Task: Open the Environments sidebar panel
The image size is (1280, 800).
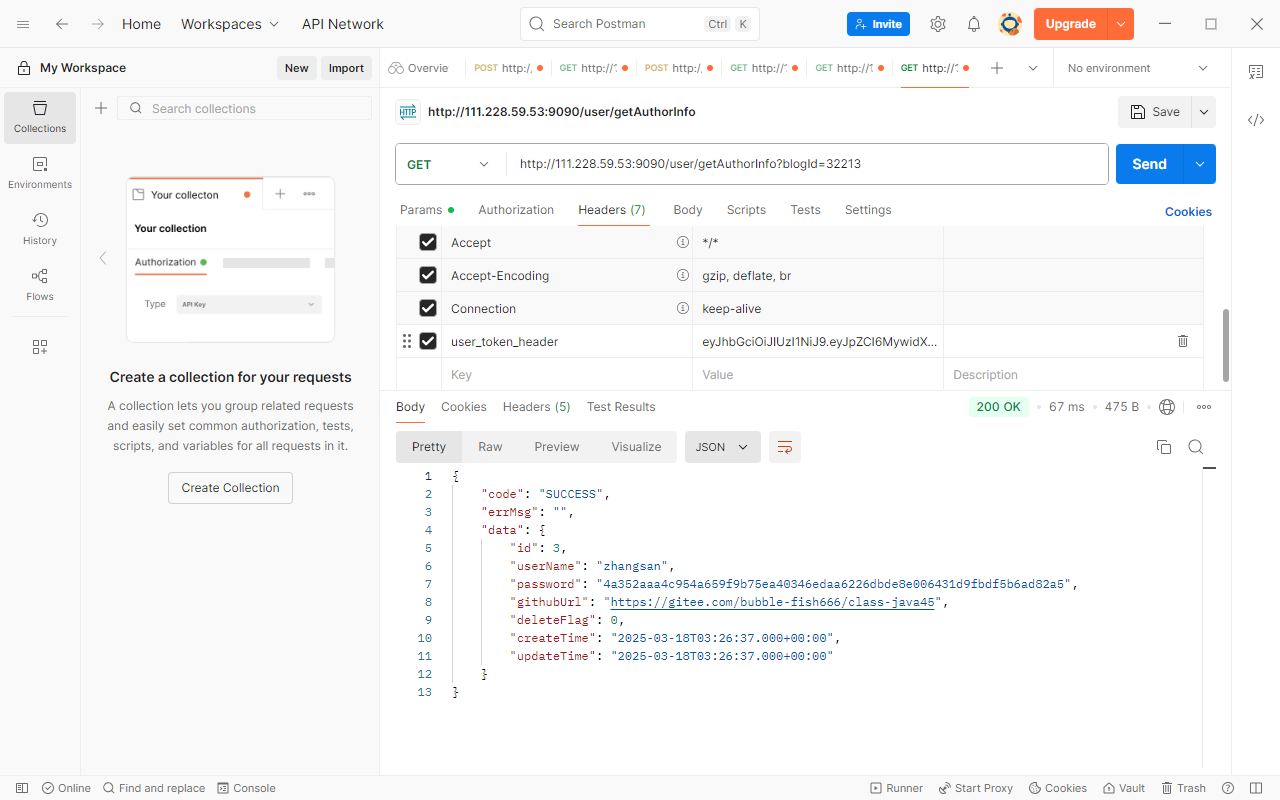Action: (40, 173)
